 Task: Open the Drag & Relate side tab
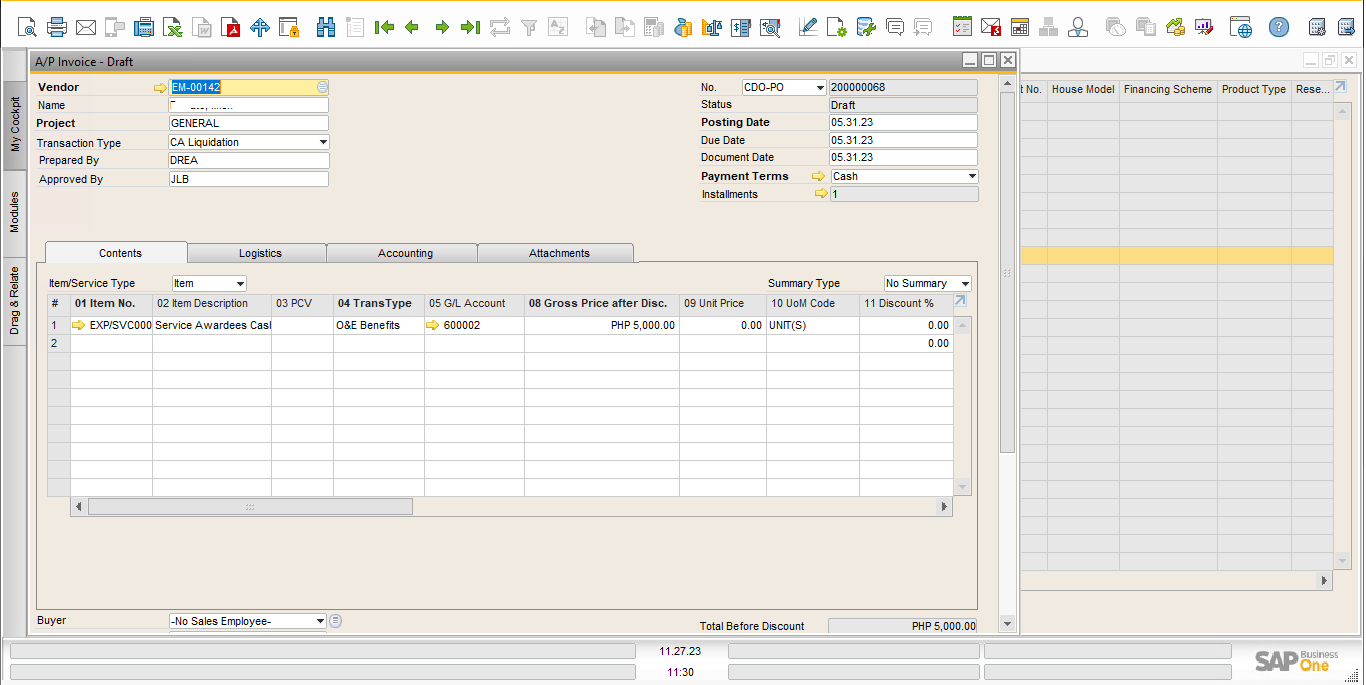(x=15, y=301)
